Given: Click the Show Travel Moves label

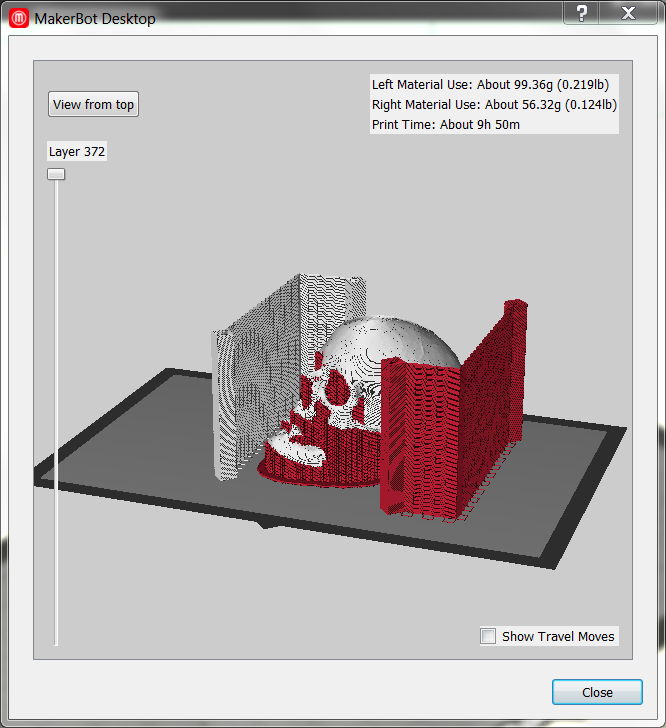Looking at the screenshot, I should coord(558,636).
